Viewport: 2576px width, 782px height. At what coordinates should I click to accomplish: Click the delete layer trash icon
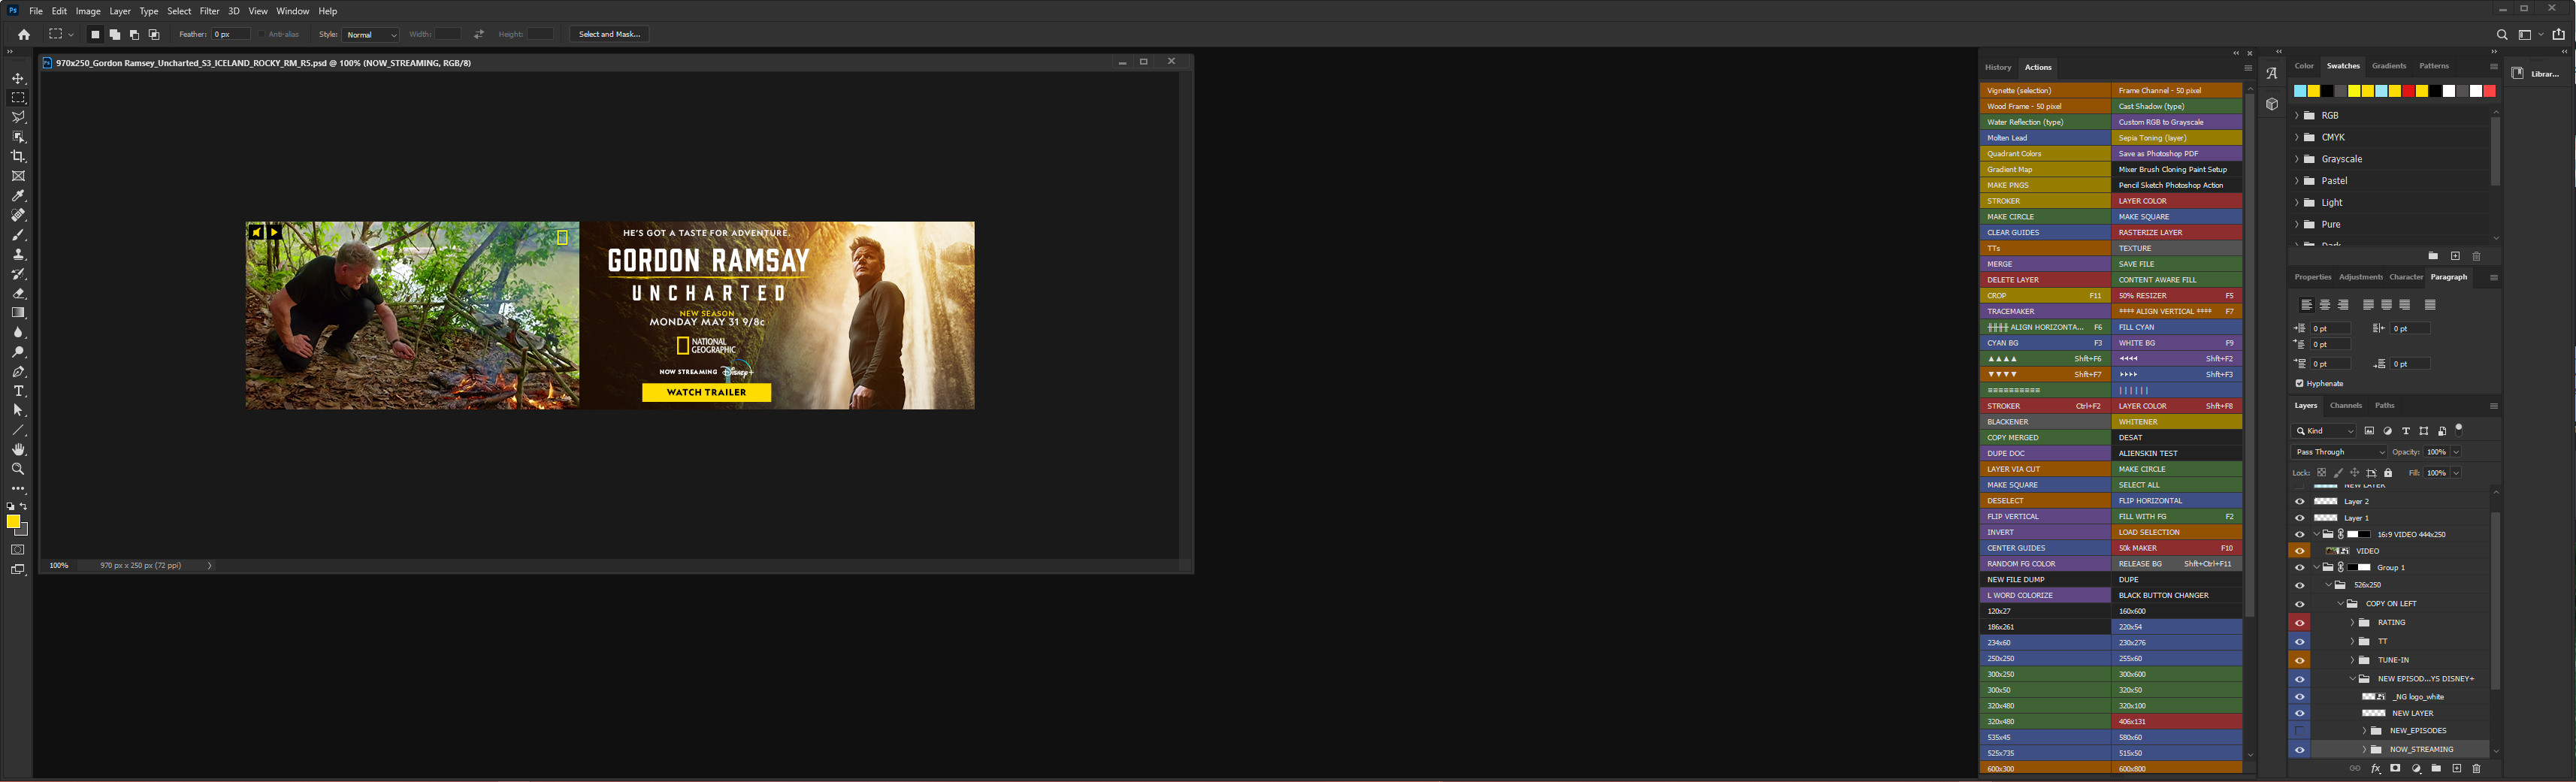pos(2476,769)
